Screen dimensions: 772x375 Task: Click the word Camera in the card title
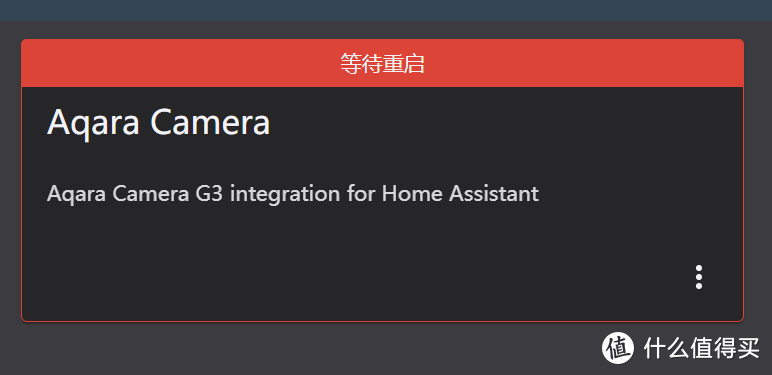click(x=210, y=122)
